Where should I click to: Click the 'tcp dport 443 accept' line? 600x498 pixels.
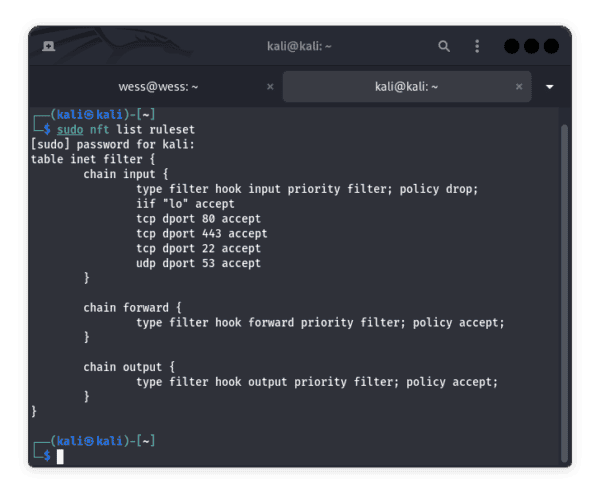click(x=202, y=233)
